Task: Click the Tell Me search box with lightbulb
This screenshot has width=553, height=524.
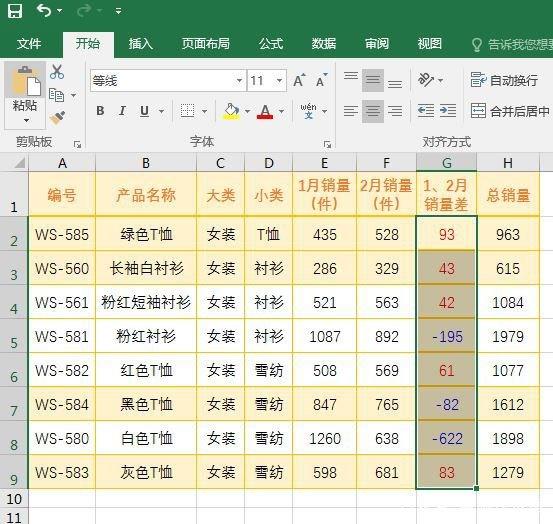Action: point(512,44)
